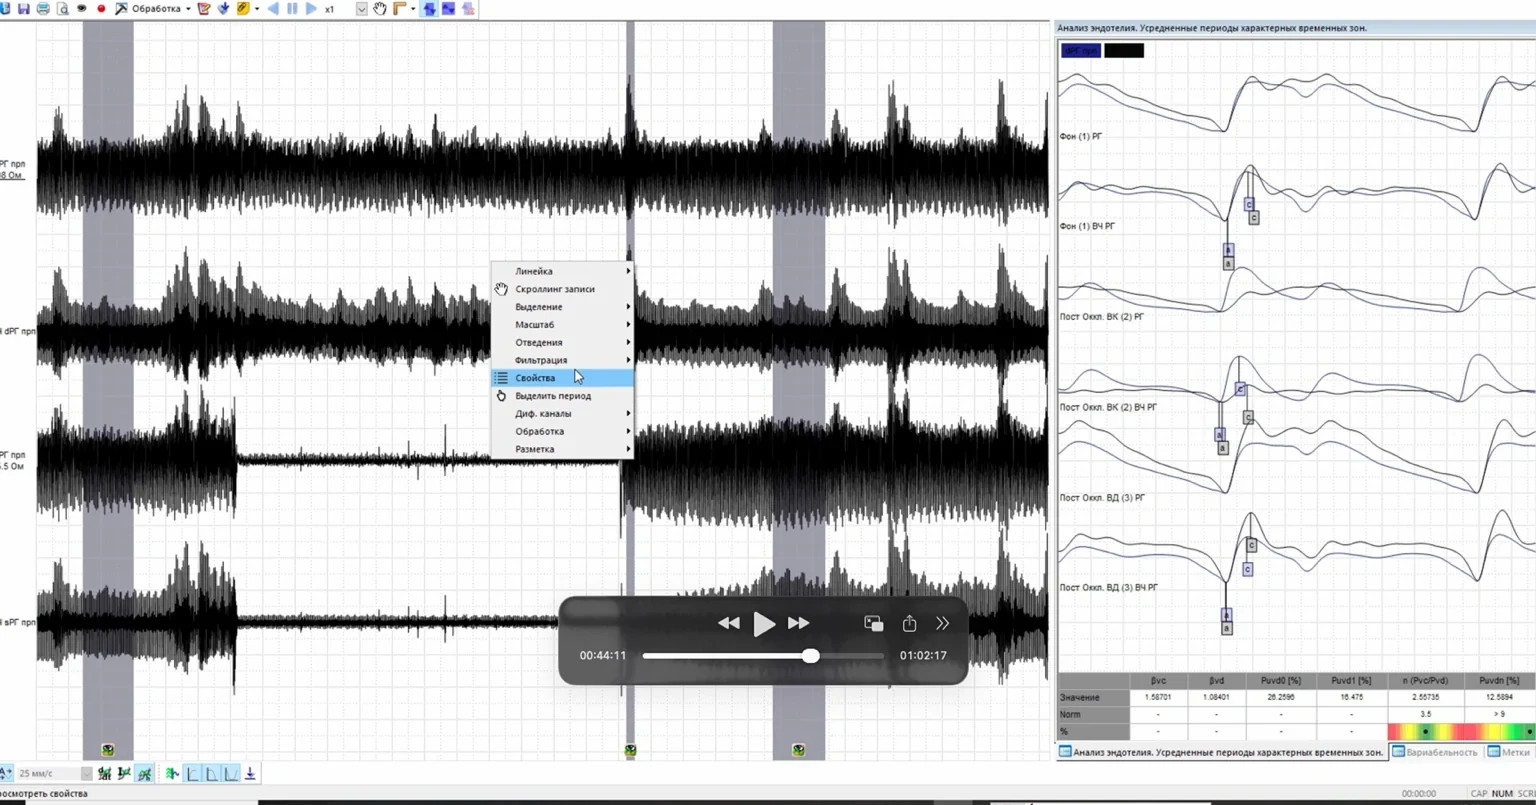Image resolution: width=1536 pixels, height=805 pixels.
Task: Click the event marker under first shaded zone
Action: click(108, 750)
